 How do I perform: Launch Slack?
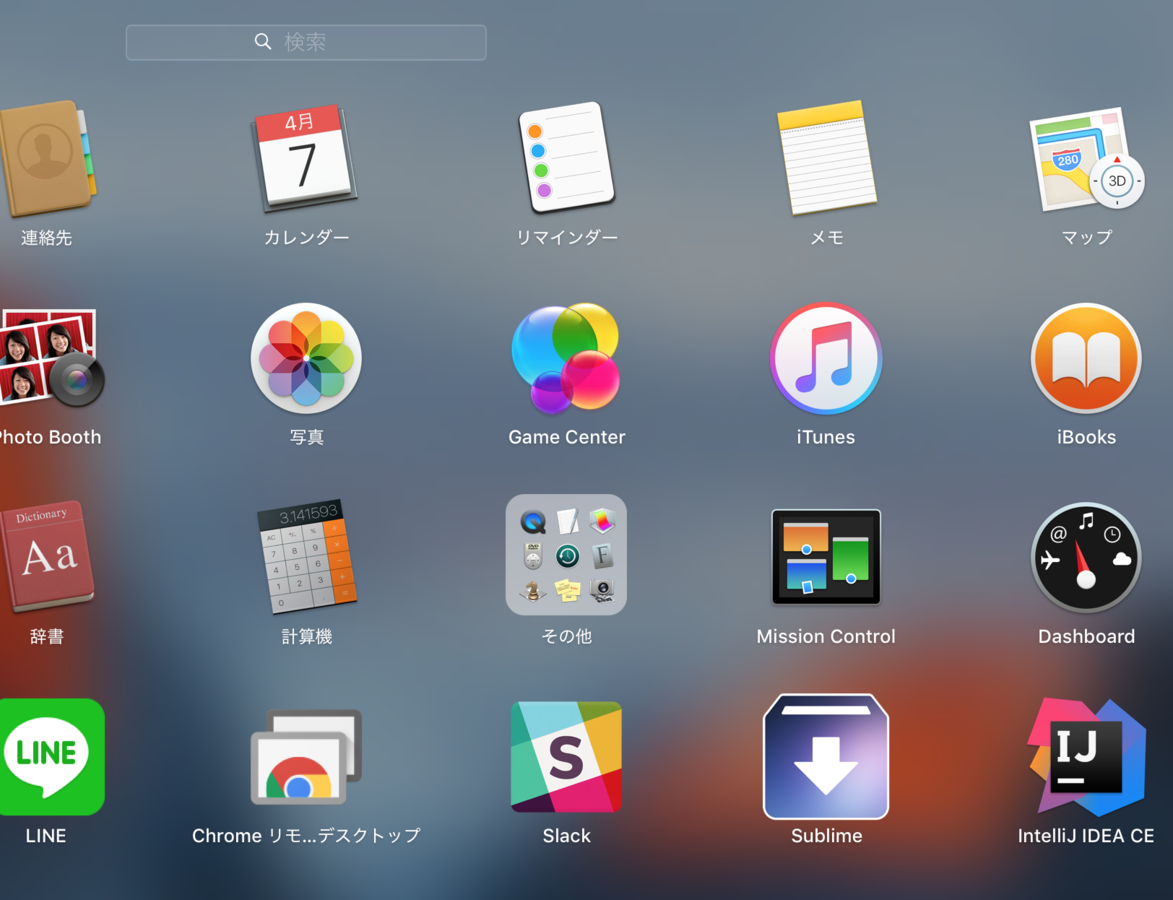click(566, 756)
